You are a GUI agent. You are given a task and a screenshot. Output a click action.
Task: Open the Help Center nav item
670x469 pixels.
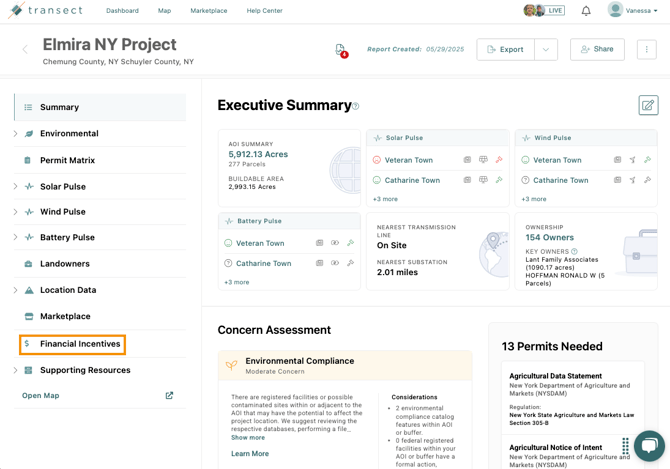264,11
